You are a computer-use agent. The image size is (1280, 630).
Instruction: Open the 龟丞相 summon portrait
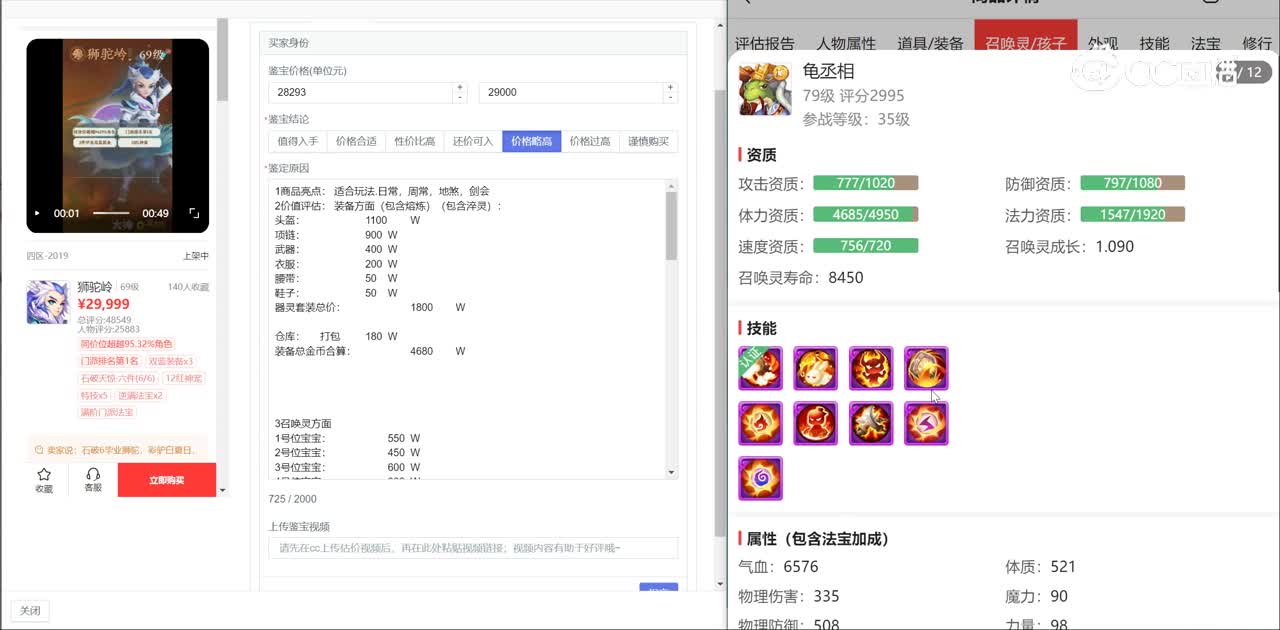click(765, 89)
